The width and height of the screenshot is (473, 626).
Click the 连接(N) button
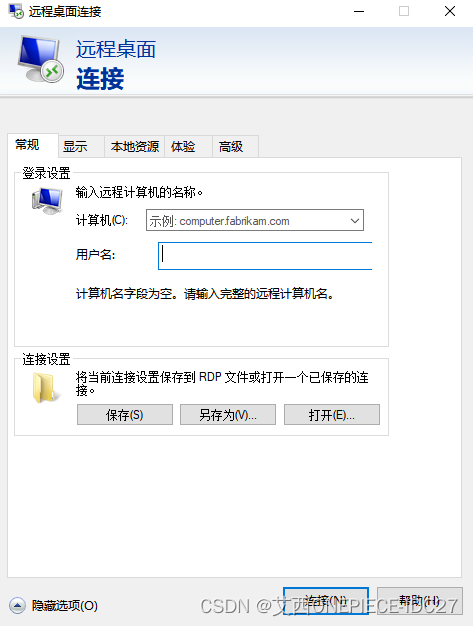pos(326,601)
